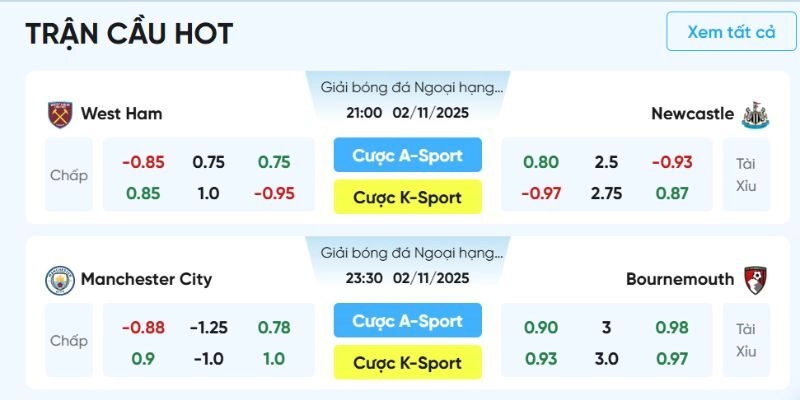The image size is (800, 400).
Task: Open 'Xem tất cả' to view all matches
Action: (x=731, y=32)
